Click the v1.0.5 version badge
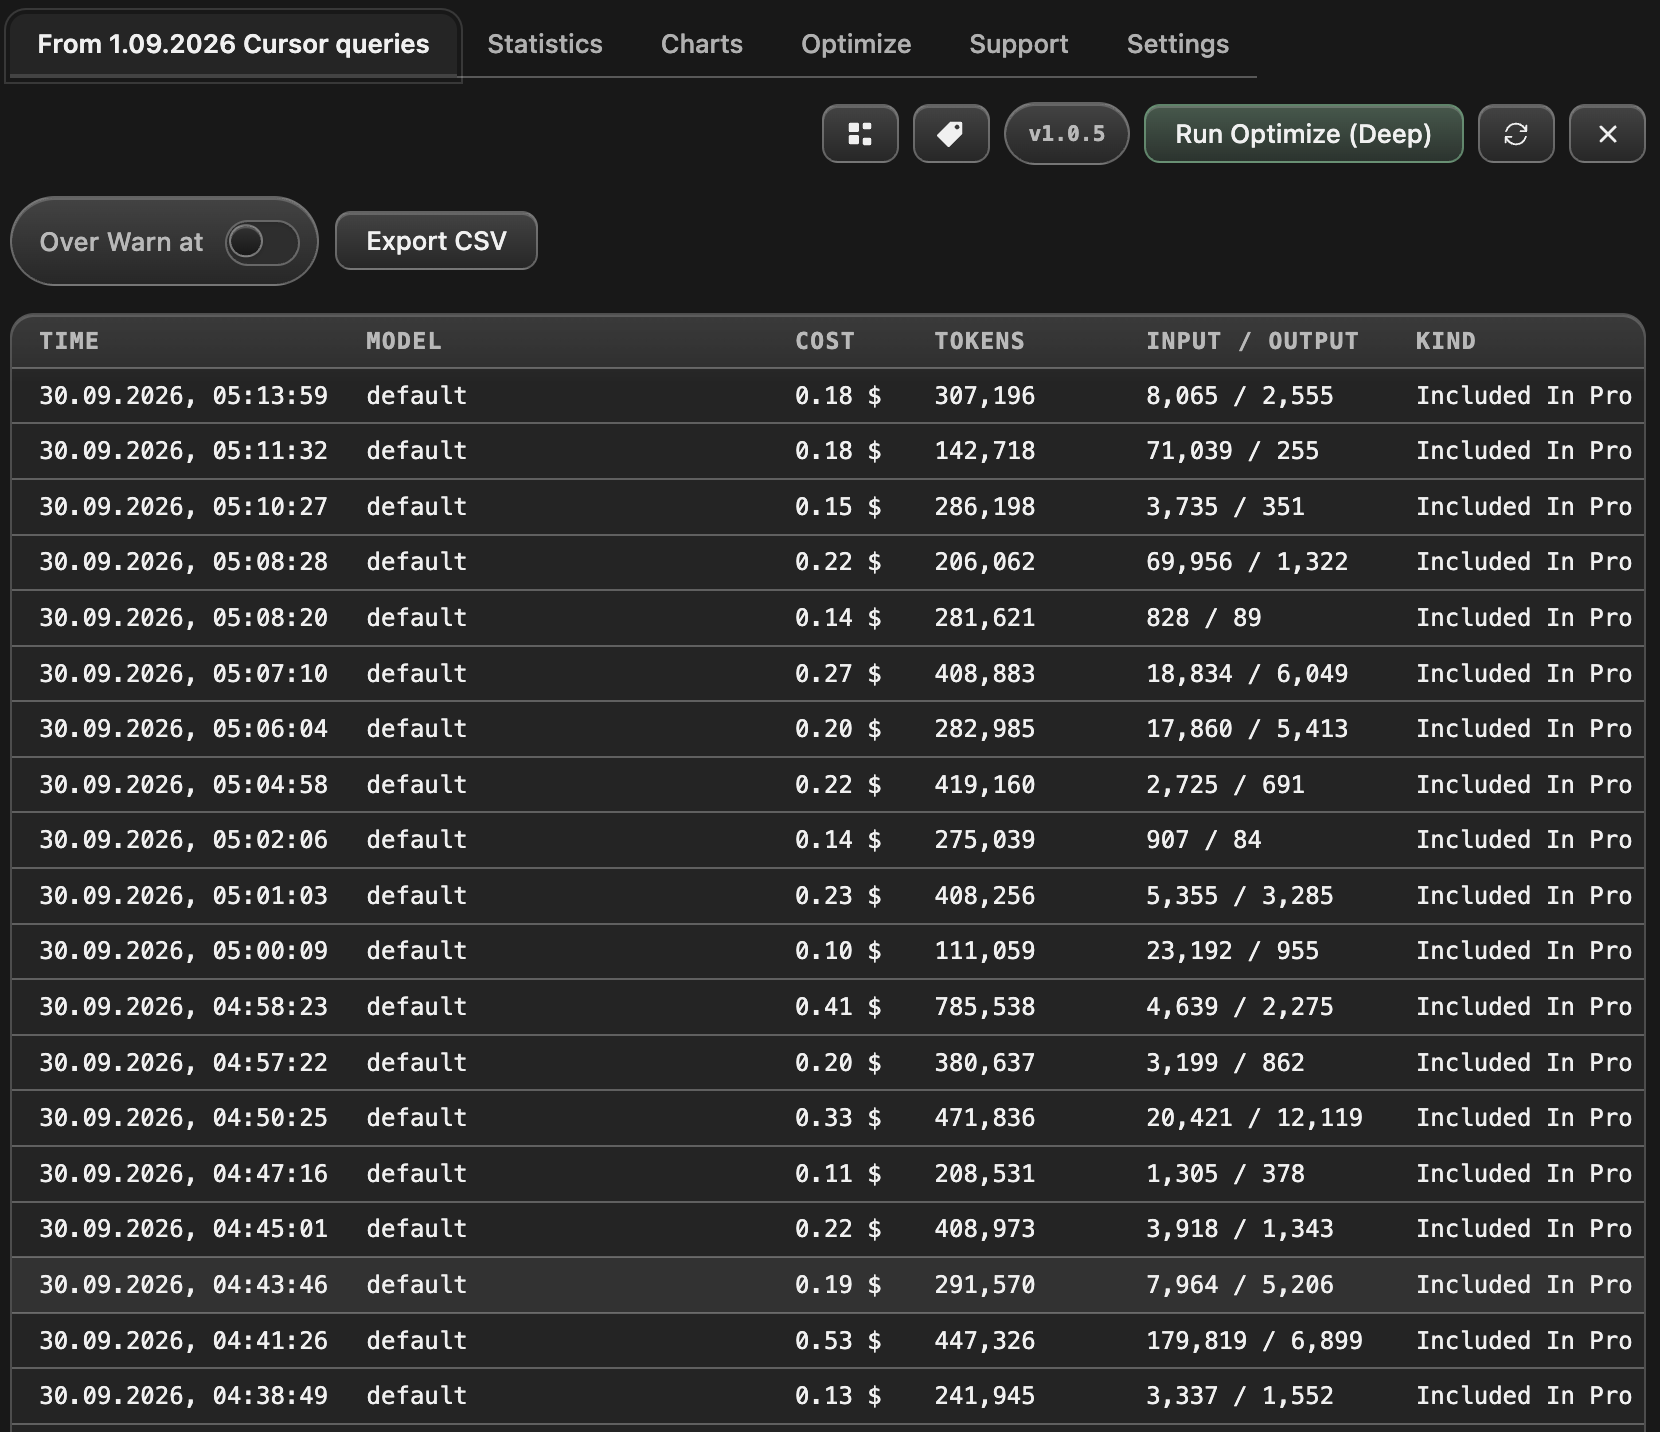 pyautogui.click(x=1067, y=134)
